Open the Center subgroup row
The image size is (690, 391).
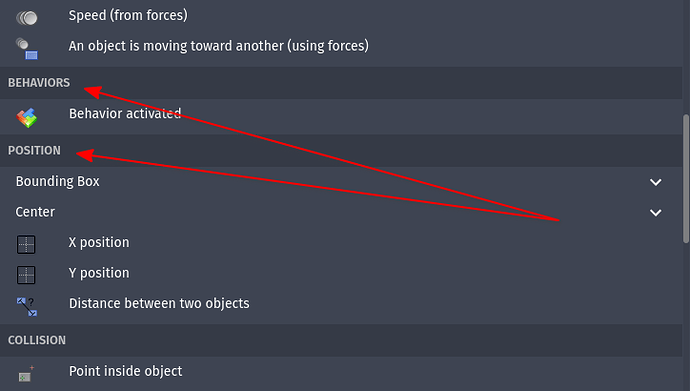pos(341,212)
